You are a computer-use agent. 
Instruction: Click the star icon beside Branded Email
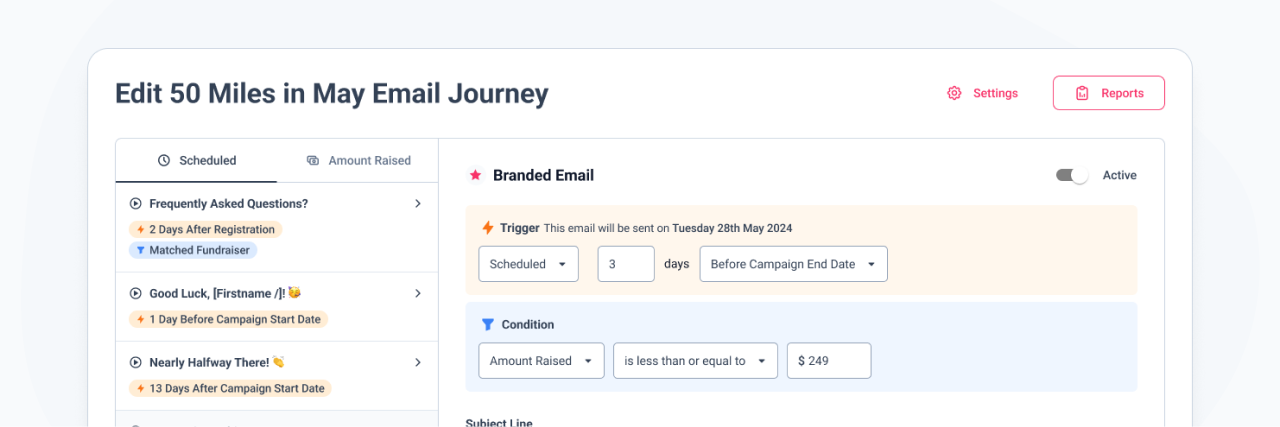point(475,175)
